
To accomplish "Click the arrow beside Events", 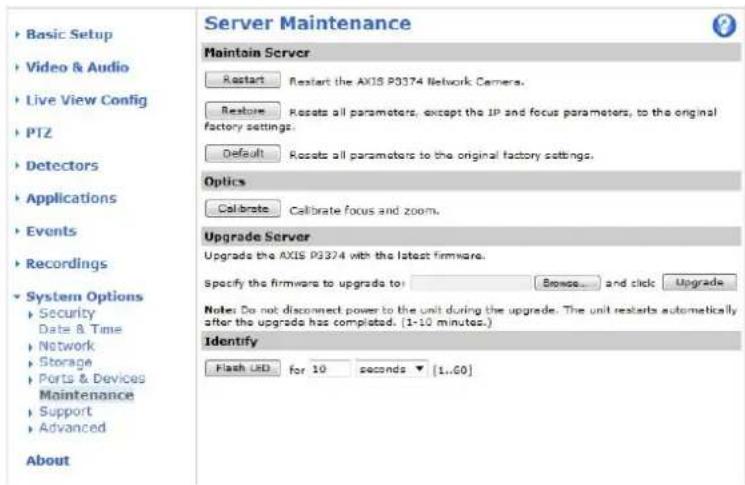I will (18, 231).
